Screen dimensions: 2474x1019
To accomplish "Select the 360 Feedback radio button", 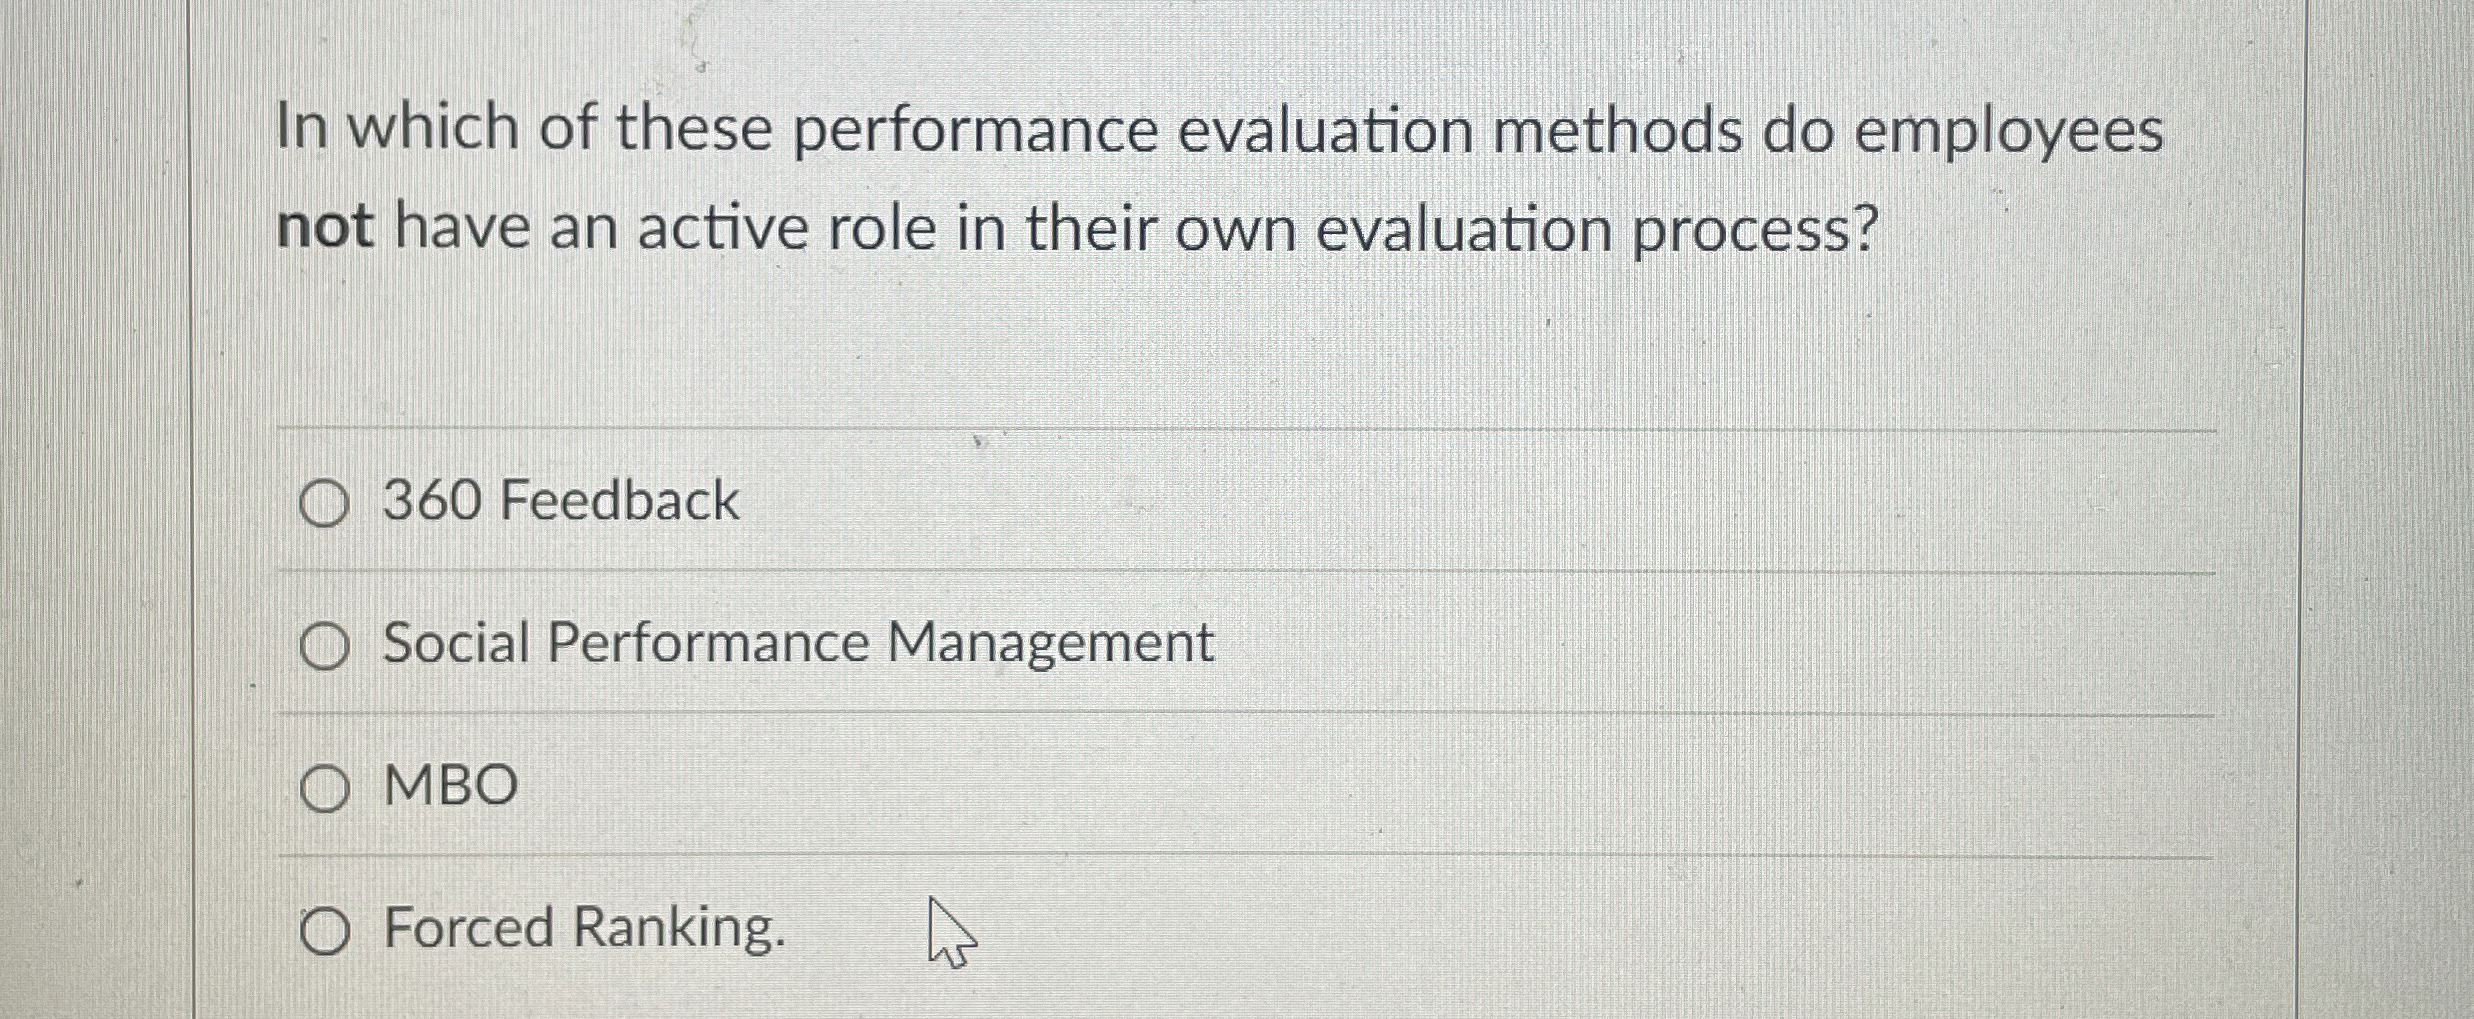I will (324, 503).
